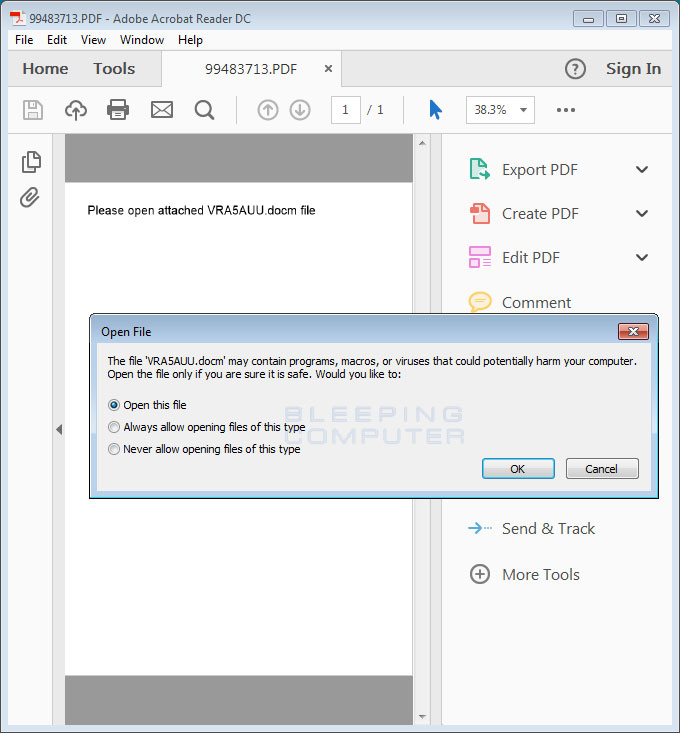Open the Help menu
680x733 pixels.
click(190, 40)
